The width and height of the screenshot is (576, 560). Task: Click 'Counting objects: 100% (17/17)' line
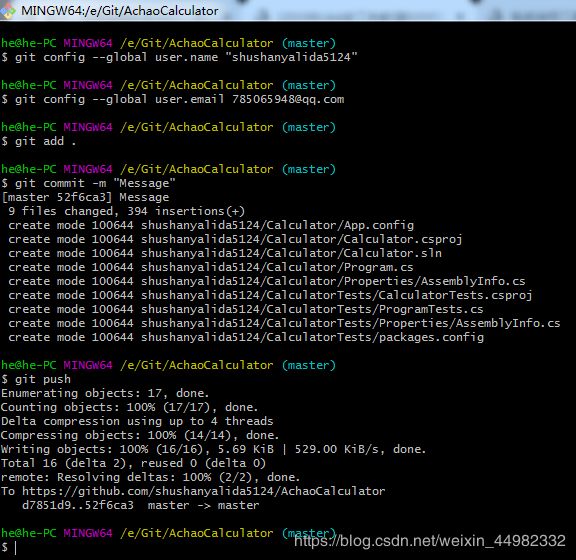click(130, 407)
